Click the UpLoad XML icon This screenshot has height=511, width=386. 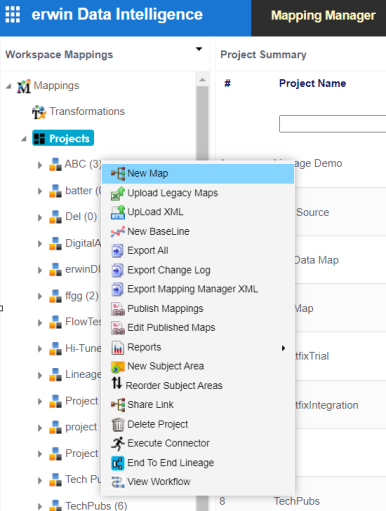coord(118,212)
